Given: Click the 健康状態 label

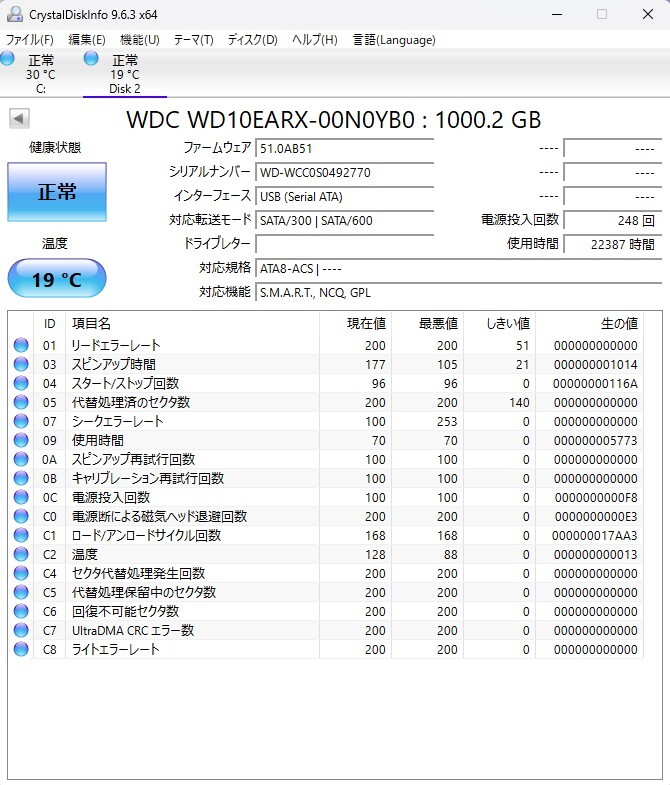Looking at the screenshot, I should coord(55,147).
